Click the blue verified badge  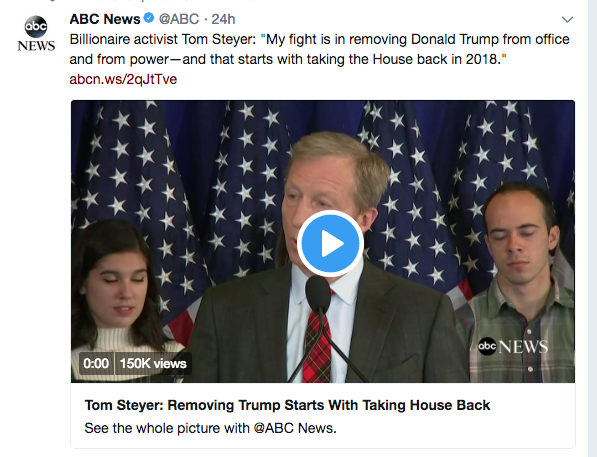149,18
